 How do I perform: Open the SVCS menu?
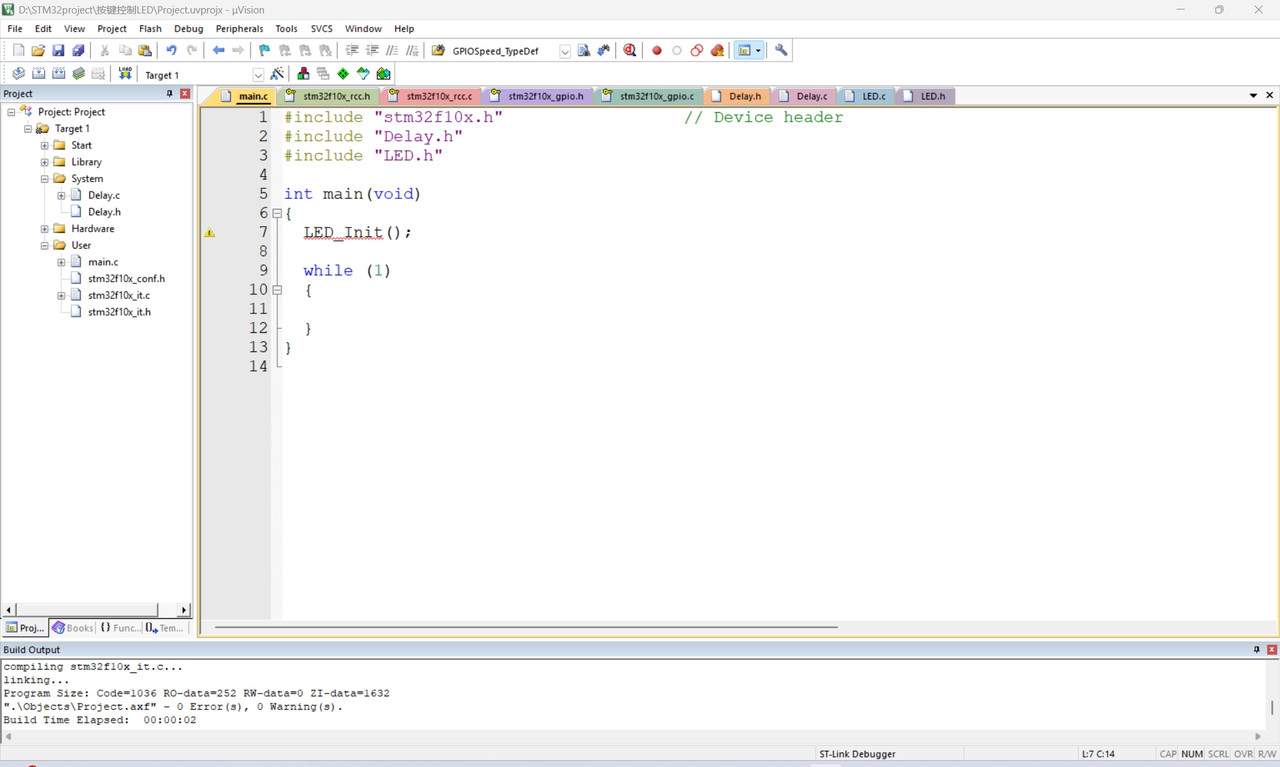(321, 29)
